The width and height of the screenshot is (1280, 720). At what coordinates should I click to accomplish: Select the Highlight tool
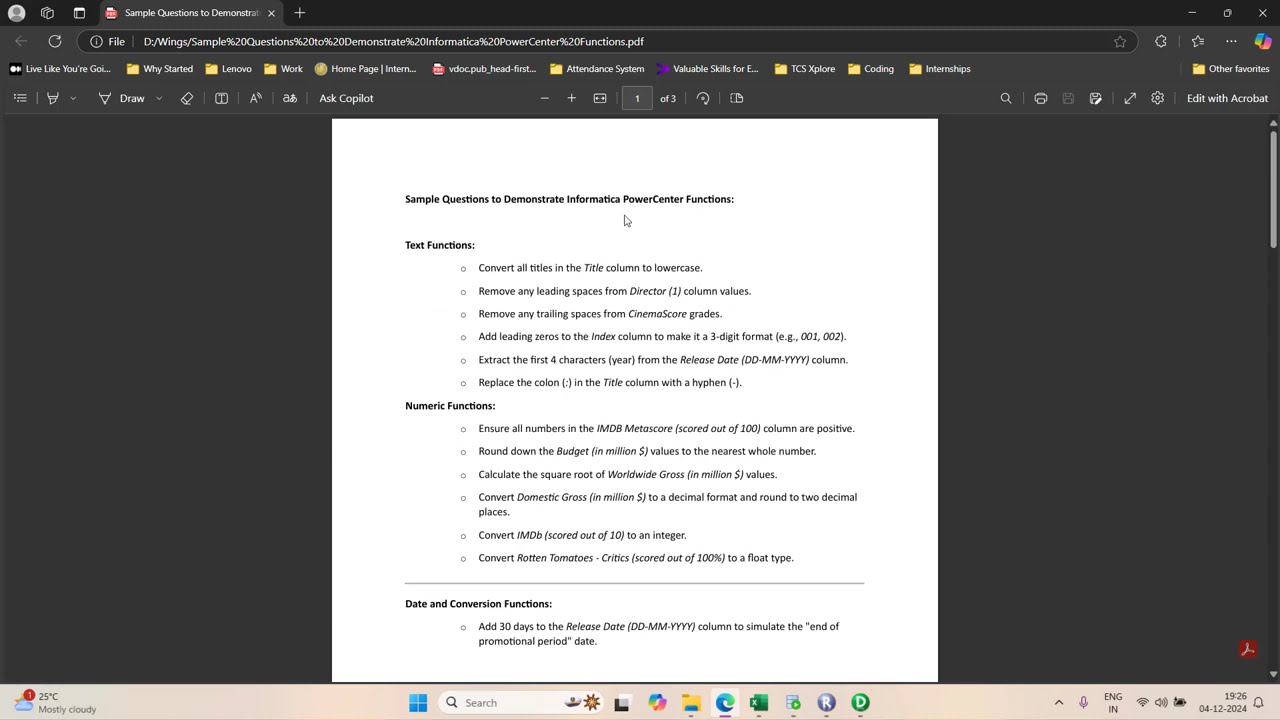53,98
